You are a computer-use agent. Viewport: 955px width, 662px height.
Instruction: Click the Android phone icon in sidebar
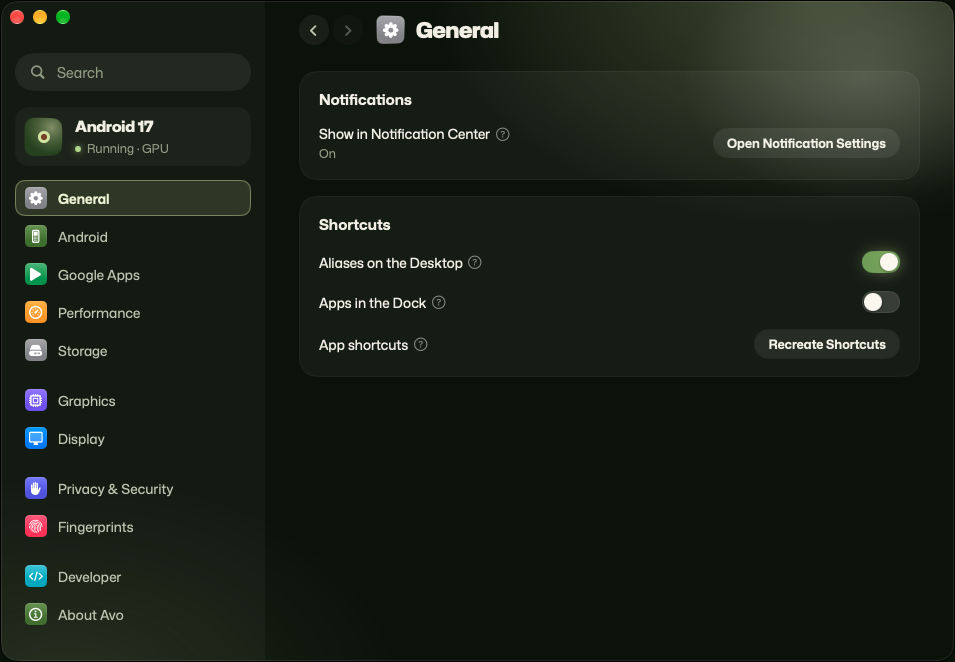36,236
